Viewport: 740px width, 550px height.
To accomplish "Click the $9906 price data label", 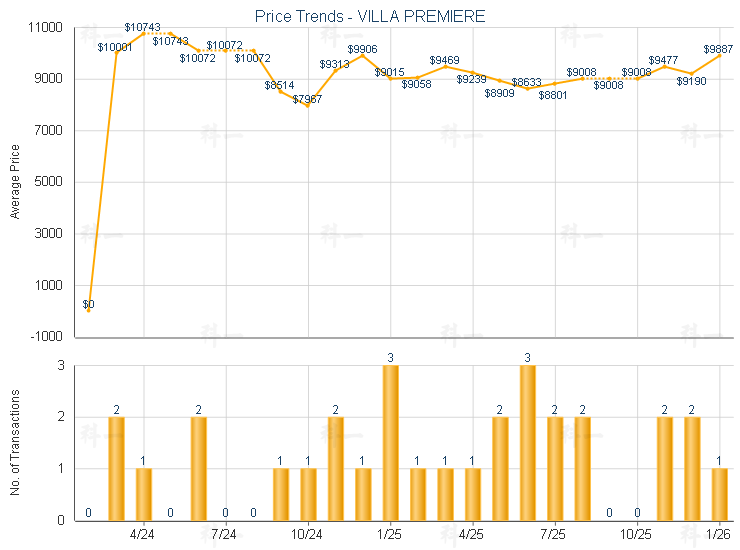I will [363, 49].
